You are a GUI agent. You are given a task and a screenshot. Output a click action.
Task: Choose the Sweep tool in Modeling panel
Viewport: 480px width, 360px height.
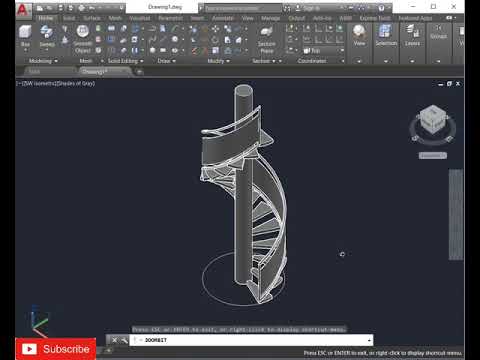[x=47, y=36]
